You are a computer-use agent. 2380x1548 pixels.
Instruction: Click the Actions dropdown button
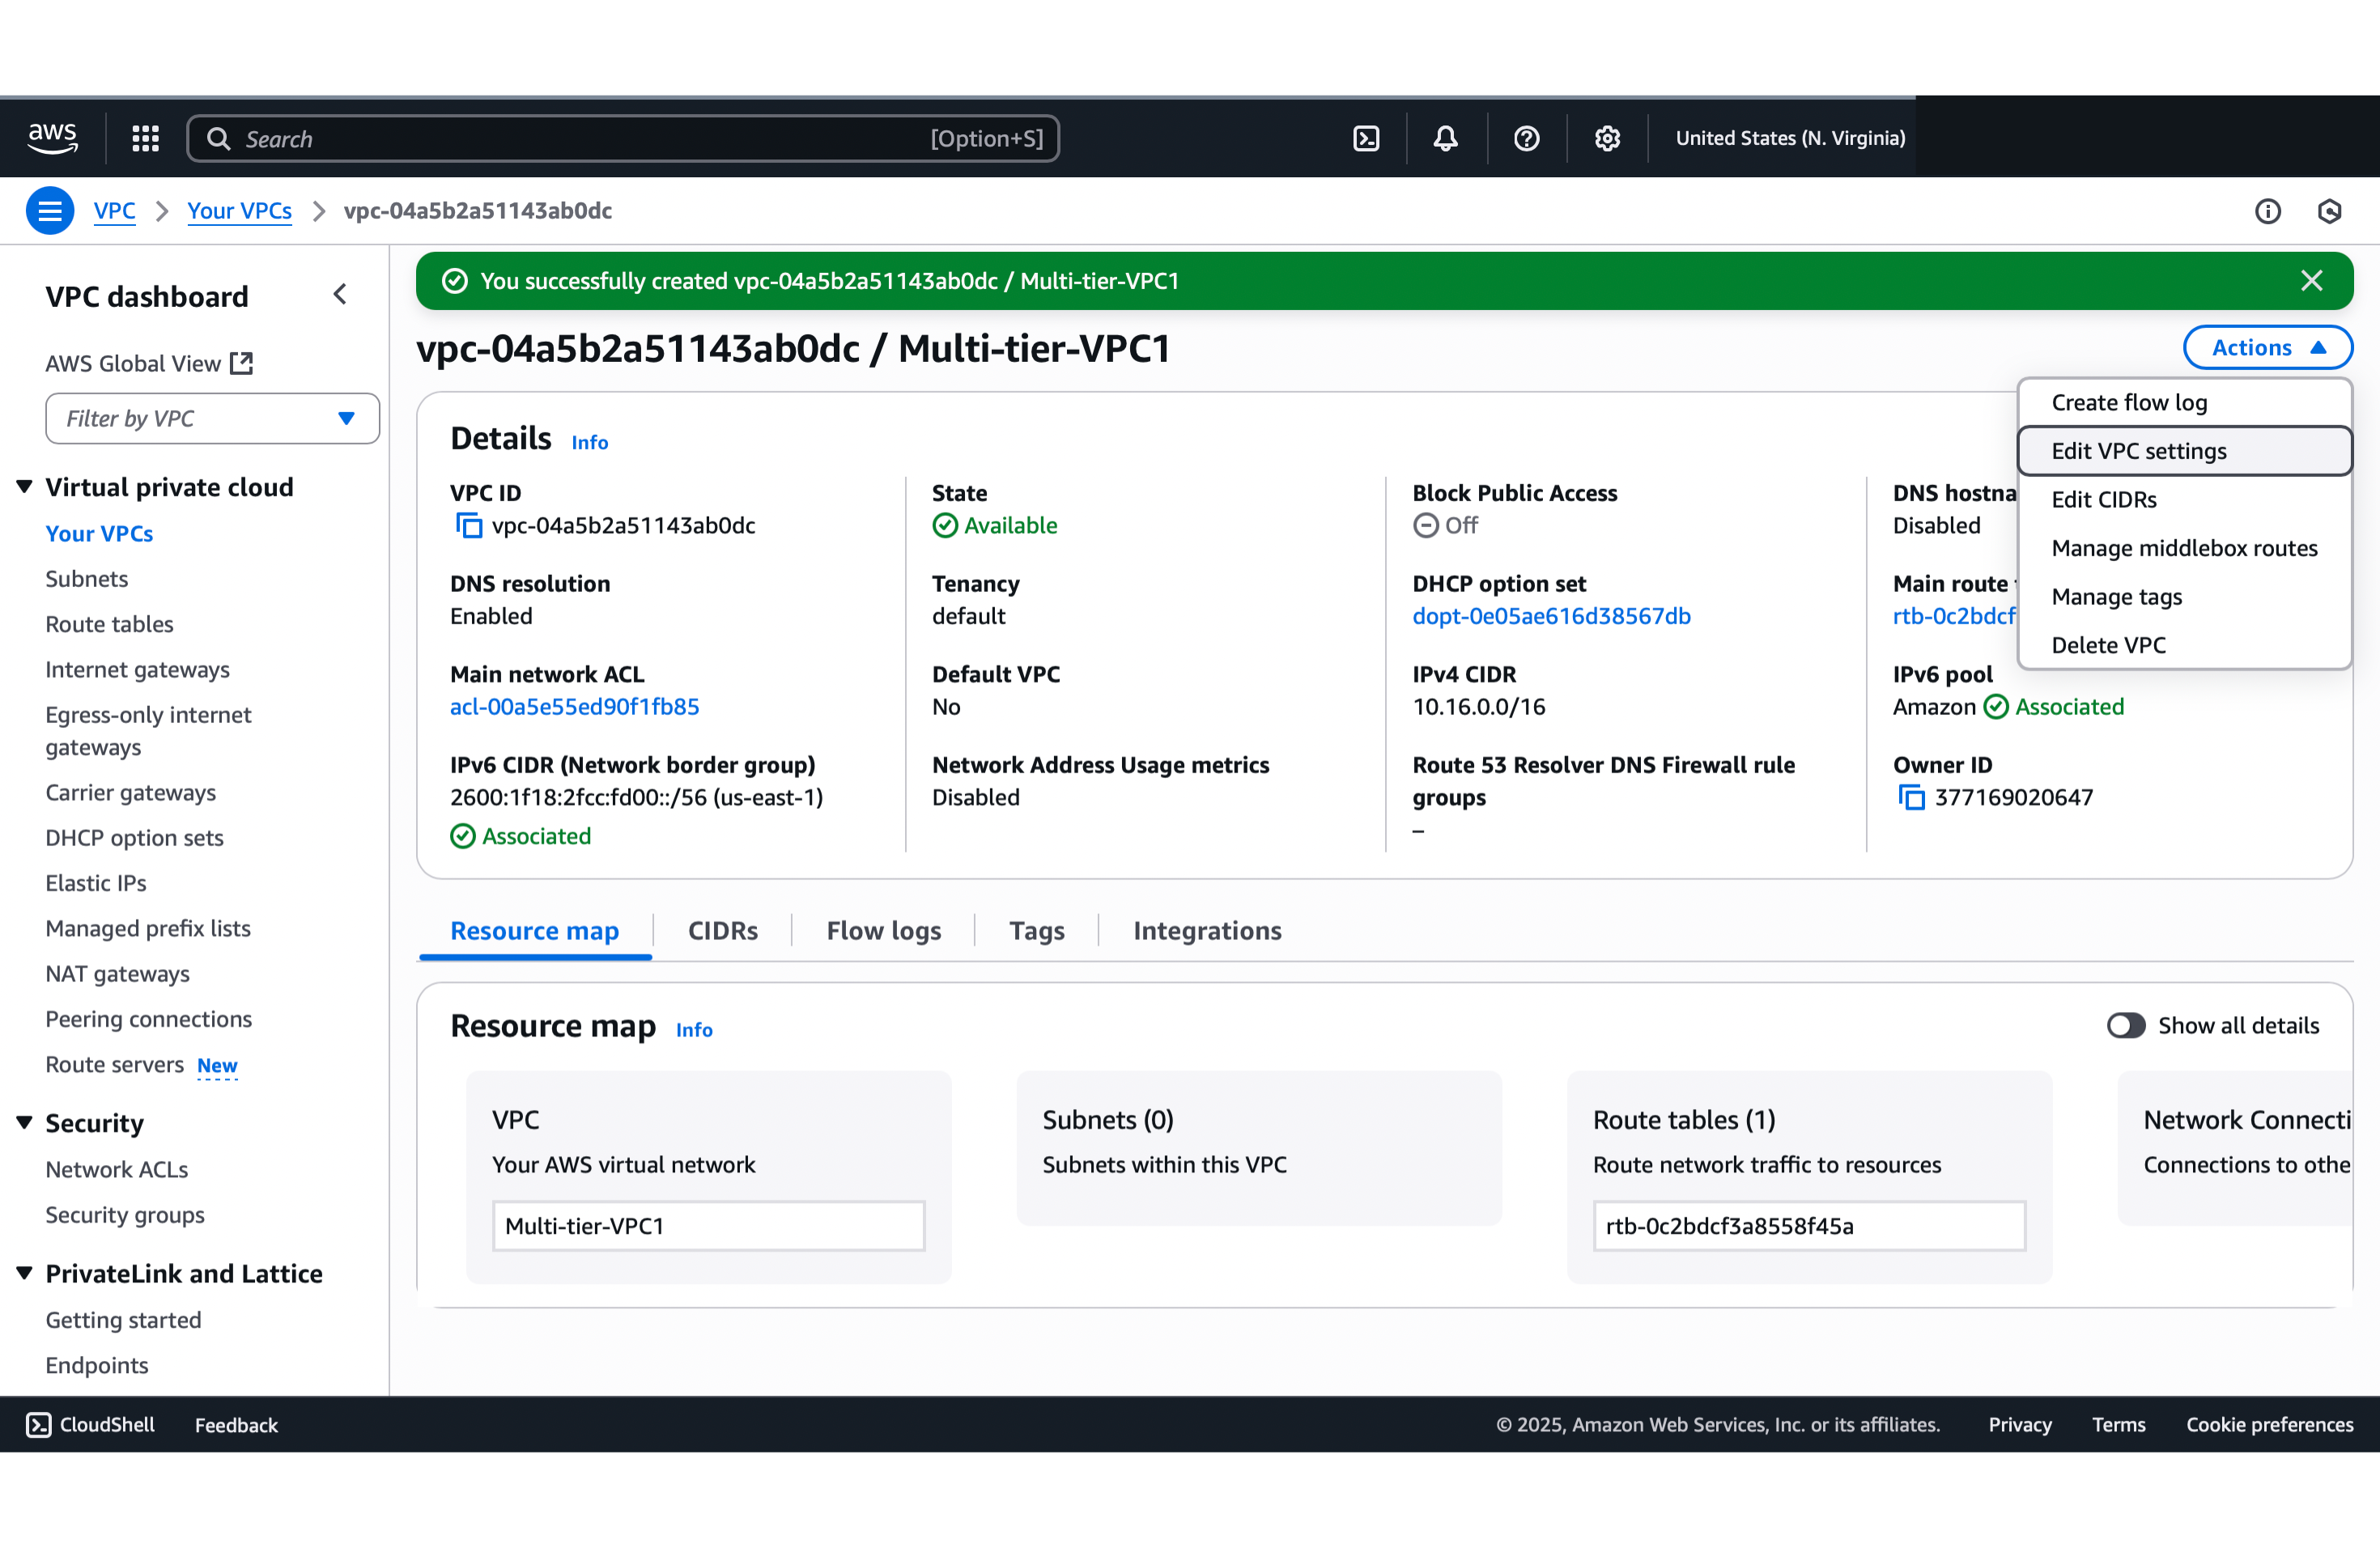[2267, 347]
